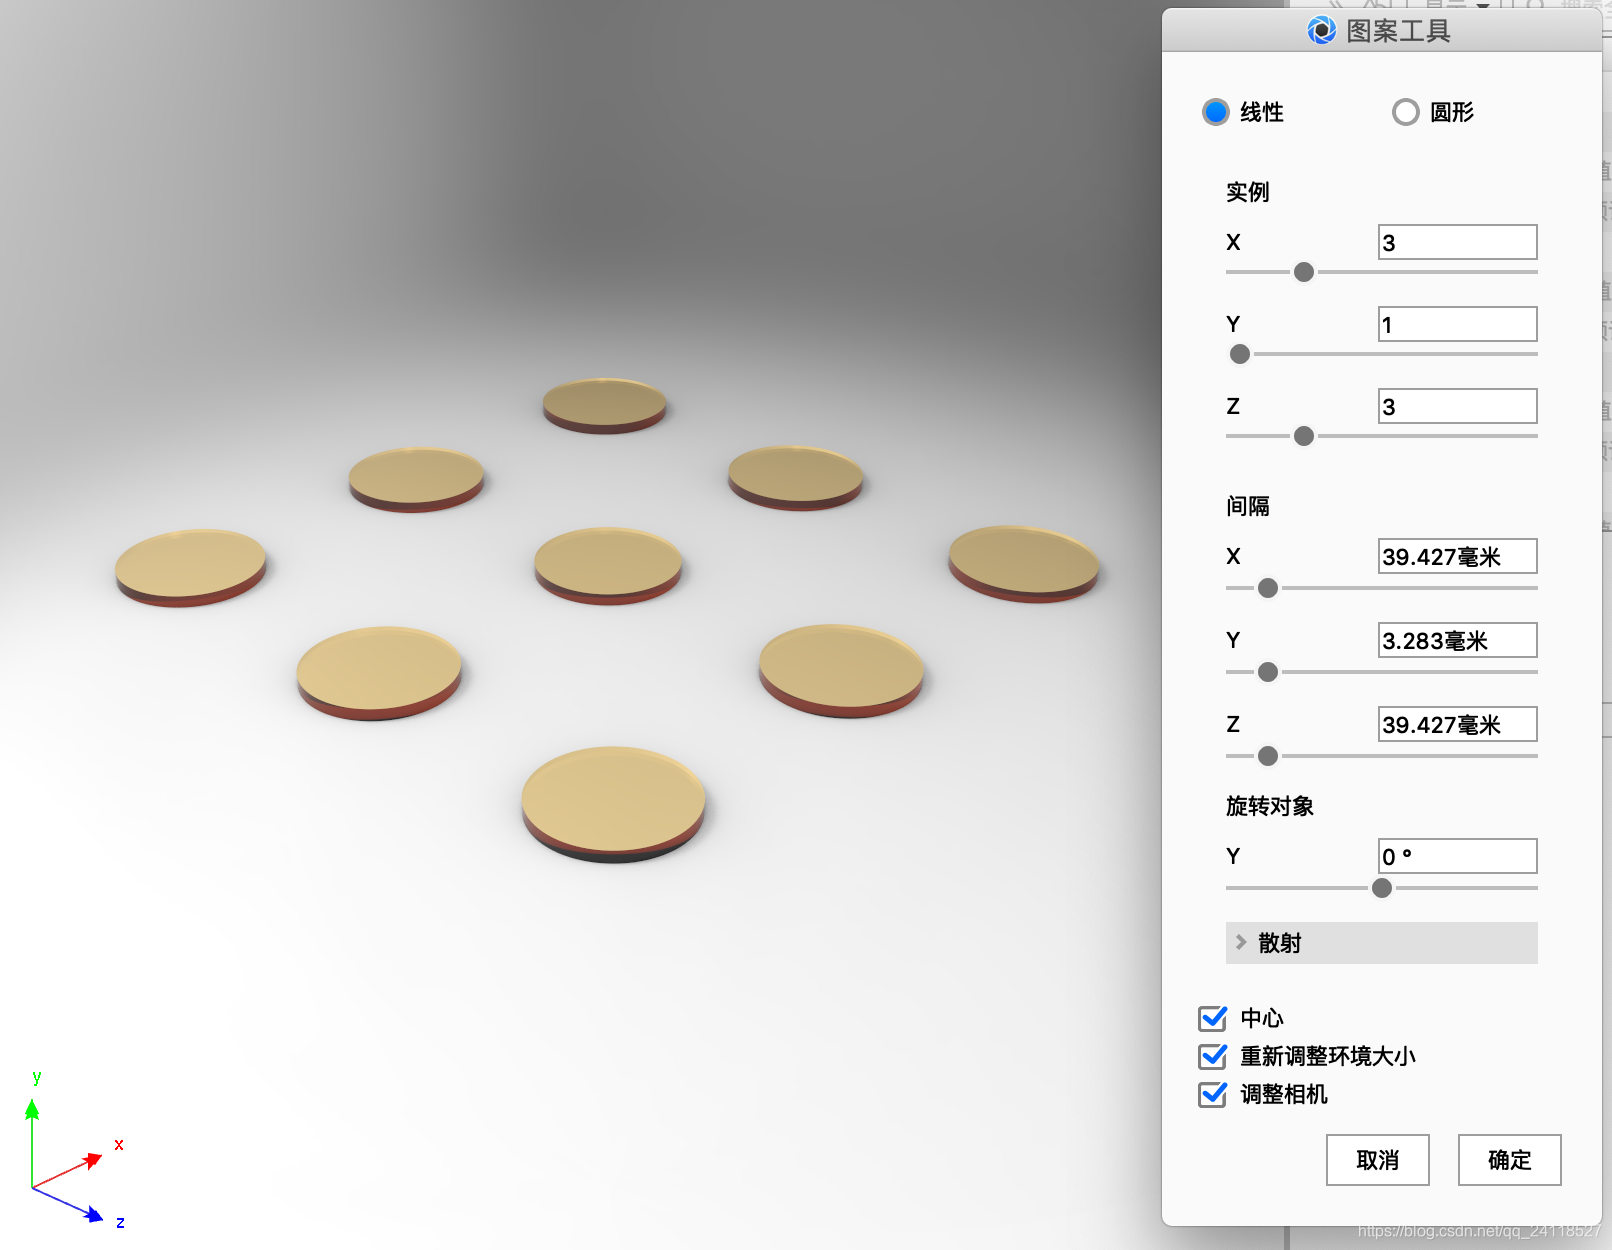The width and height of the screenshot is (1612, 1250).
Task: Click the 旋转对象 Y rotation slider handle
Action: [x=1382, y=888]
